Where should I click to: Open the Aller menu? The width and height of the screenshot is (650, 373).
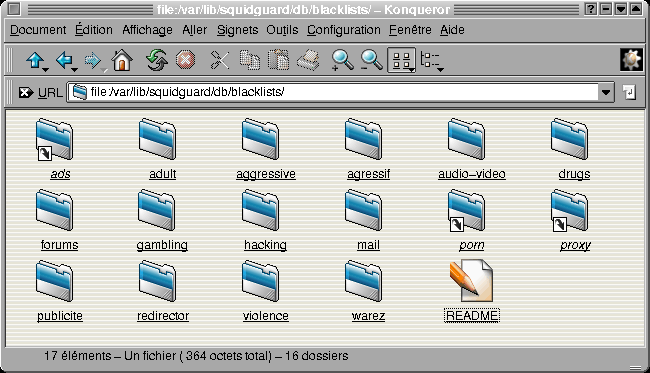coord(194,30)
